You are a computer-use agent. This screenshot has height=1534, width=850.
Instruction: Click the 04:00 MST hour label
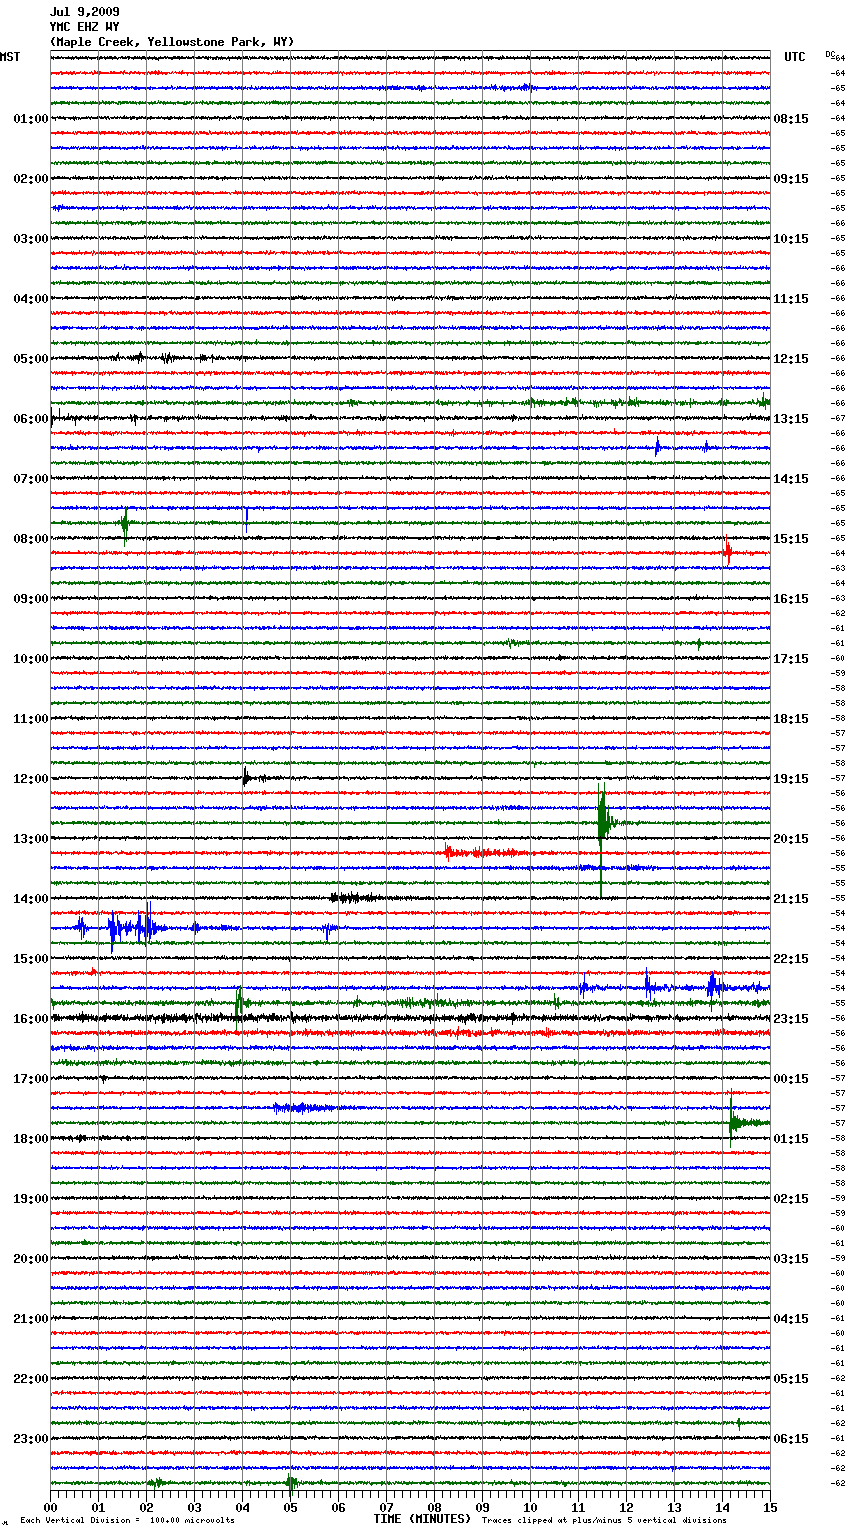(31, 299)
